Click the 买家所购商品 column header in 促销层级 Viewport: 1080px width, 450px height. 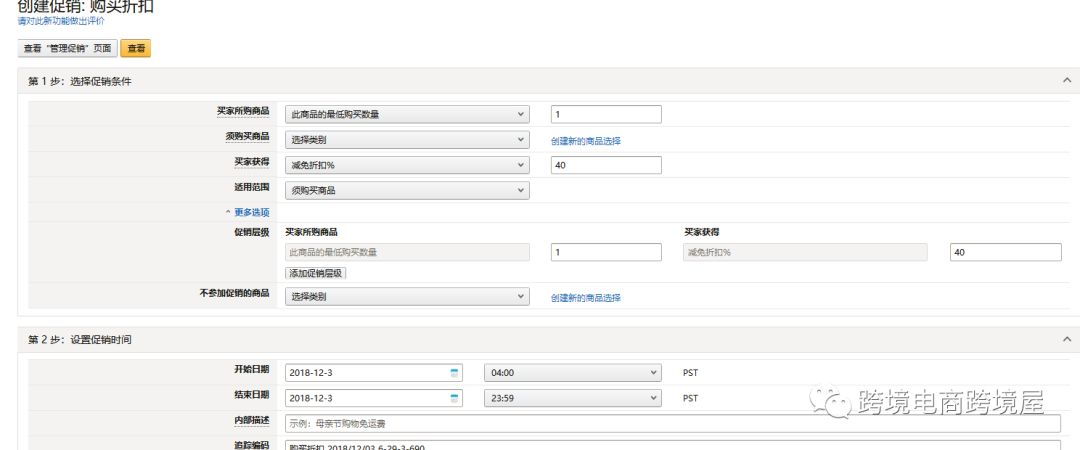(x=311, y=232)
